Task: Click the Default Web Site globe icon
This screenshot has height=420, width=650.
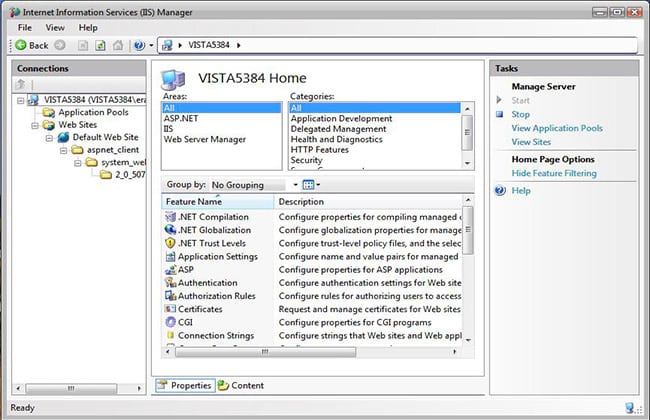Action: tap(64, 138)
